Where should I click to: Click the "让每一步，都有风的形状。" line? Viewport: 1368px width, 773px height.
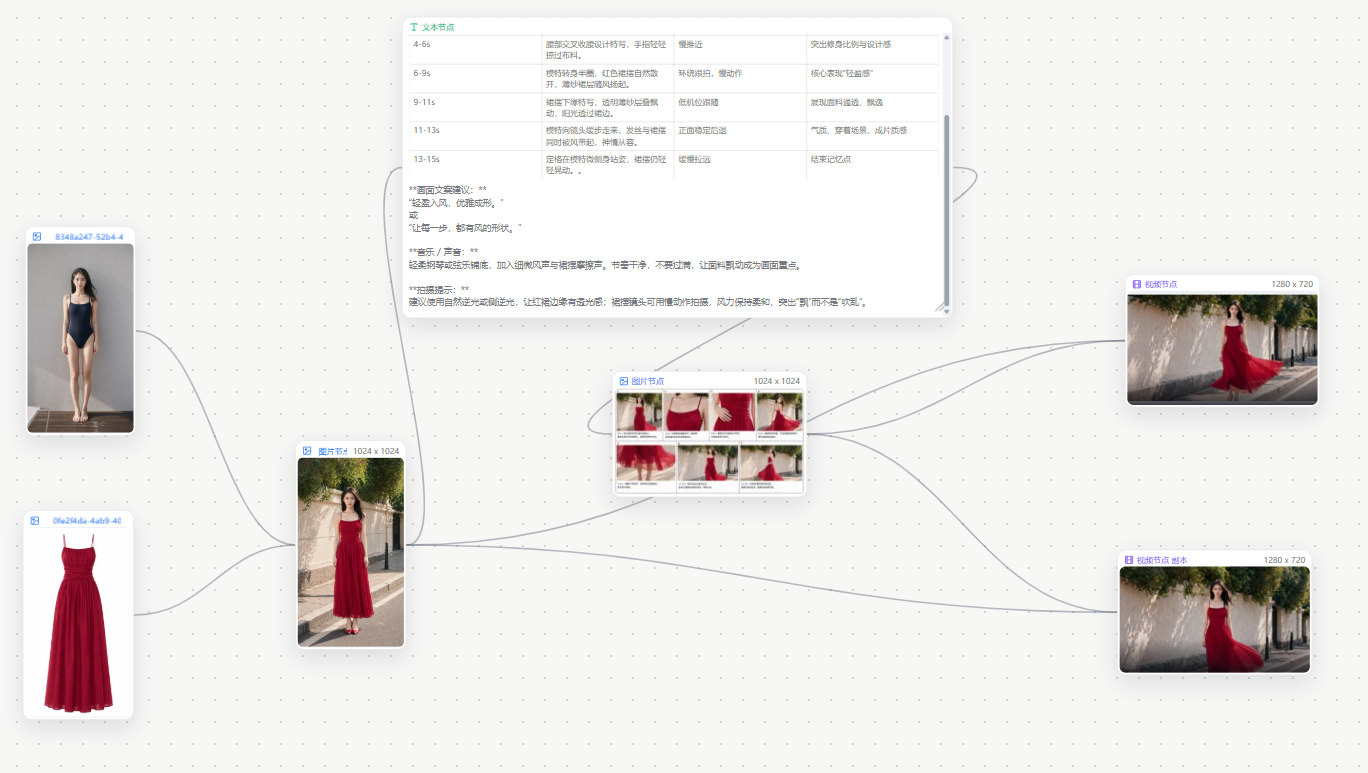click(x=466, y=228)
